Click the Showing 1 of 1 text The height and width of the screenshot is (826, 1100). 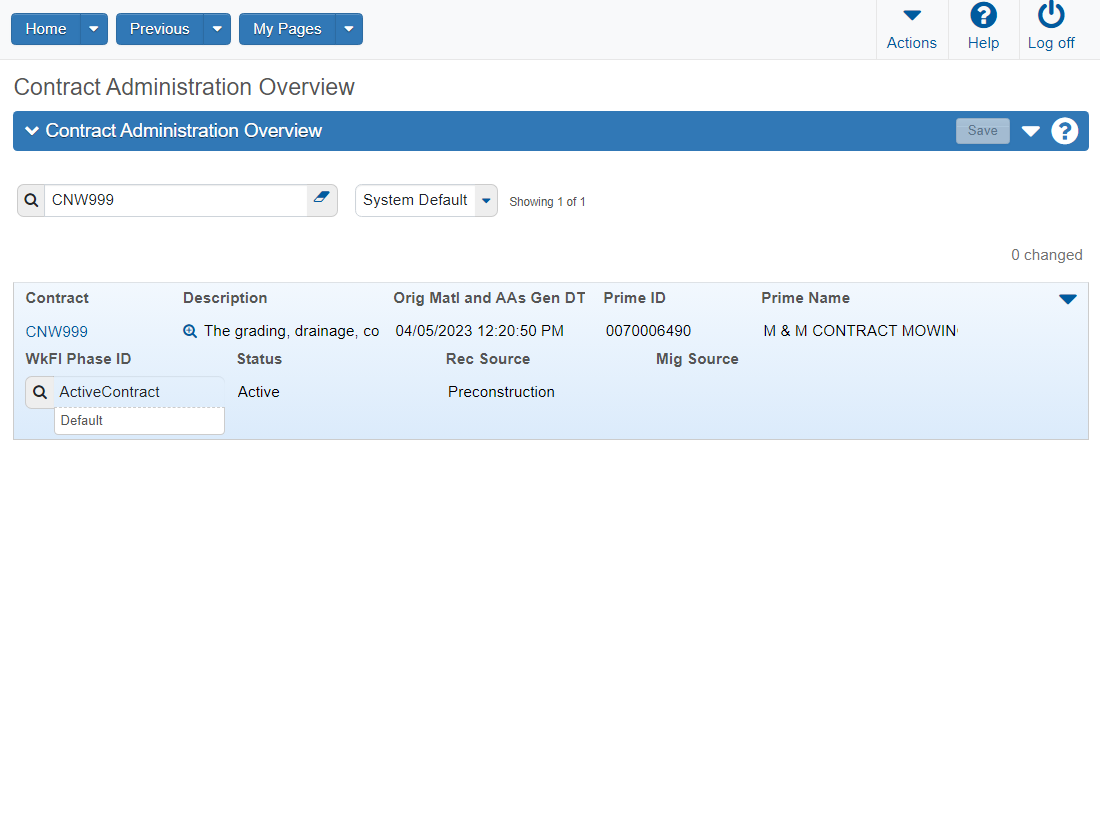547,202
